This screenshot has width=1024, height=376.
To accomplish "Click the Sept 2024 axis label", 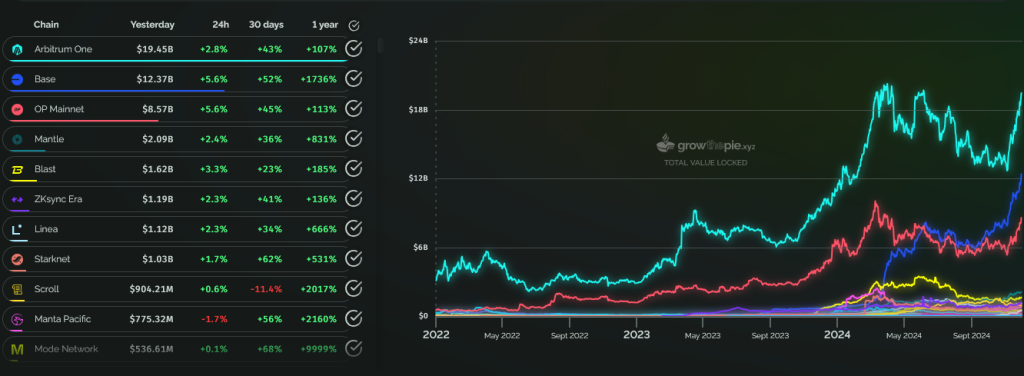I will pyautogui.click(x=971, y=336).
